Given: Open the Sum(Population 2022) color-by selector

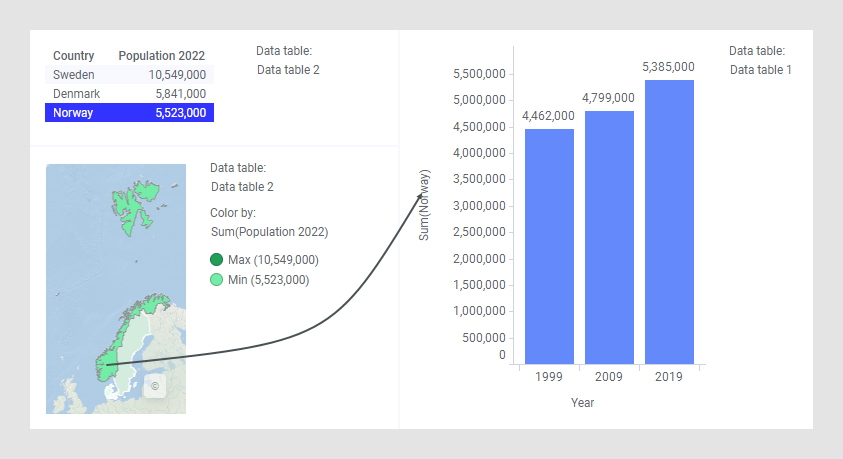Looking at the screenshot, I should pyautogui.click(x=269, y=232).
